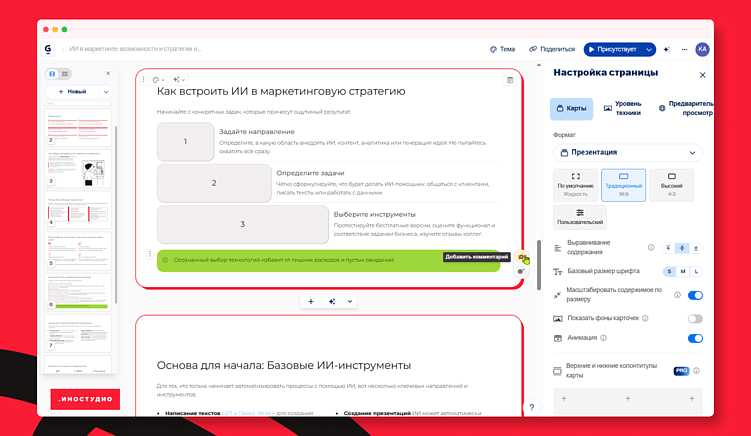Open the card AI edit dropdown
Screen dimensions: 751x436
click(179, 80)
